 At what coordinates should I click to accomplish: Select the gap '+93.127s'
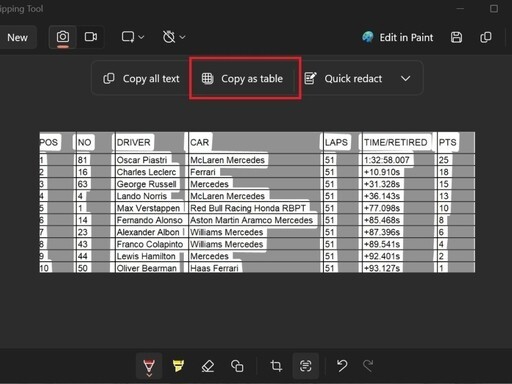pyautogui.click(x=382, y=268)
